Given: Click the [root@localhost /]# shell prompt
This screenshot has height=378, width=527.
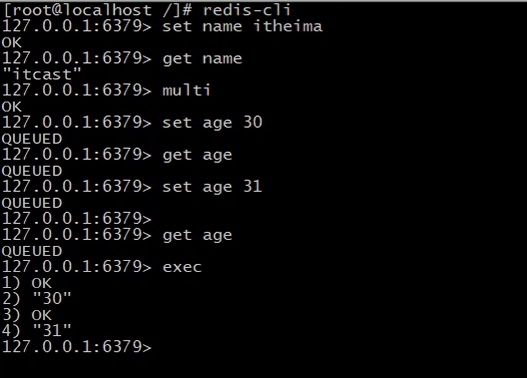Looking at the screenshot, I should 97,10.
